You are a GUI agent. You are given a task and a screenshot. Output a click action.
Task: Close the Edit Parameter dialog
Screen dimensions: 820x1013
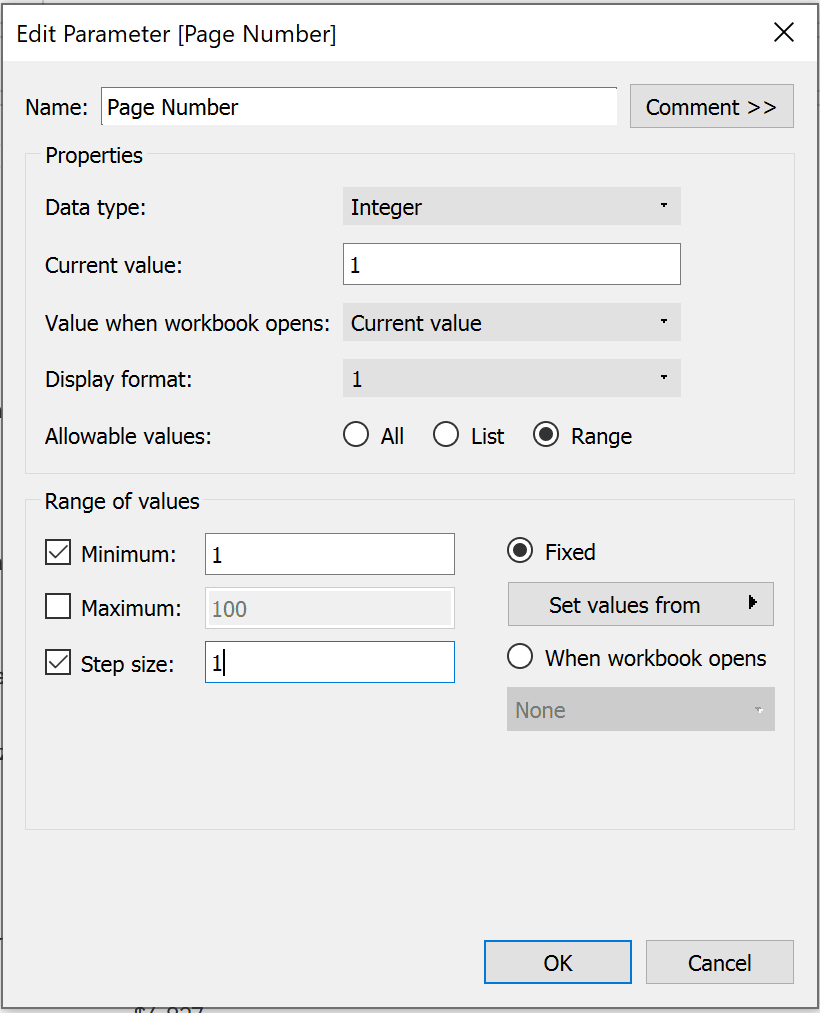pyautogui.click(x=783, y=32)
